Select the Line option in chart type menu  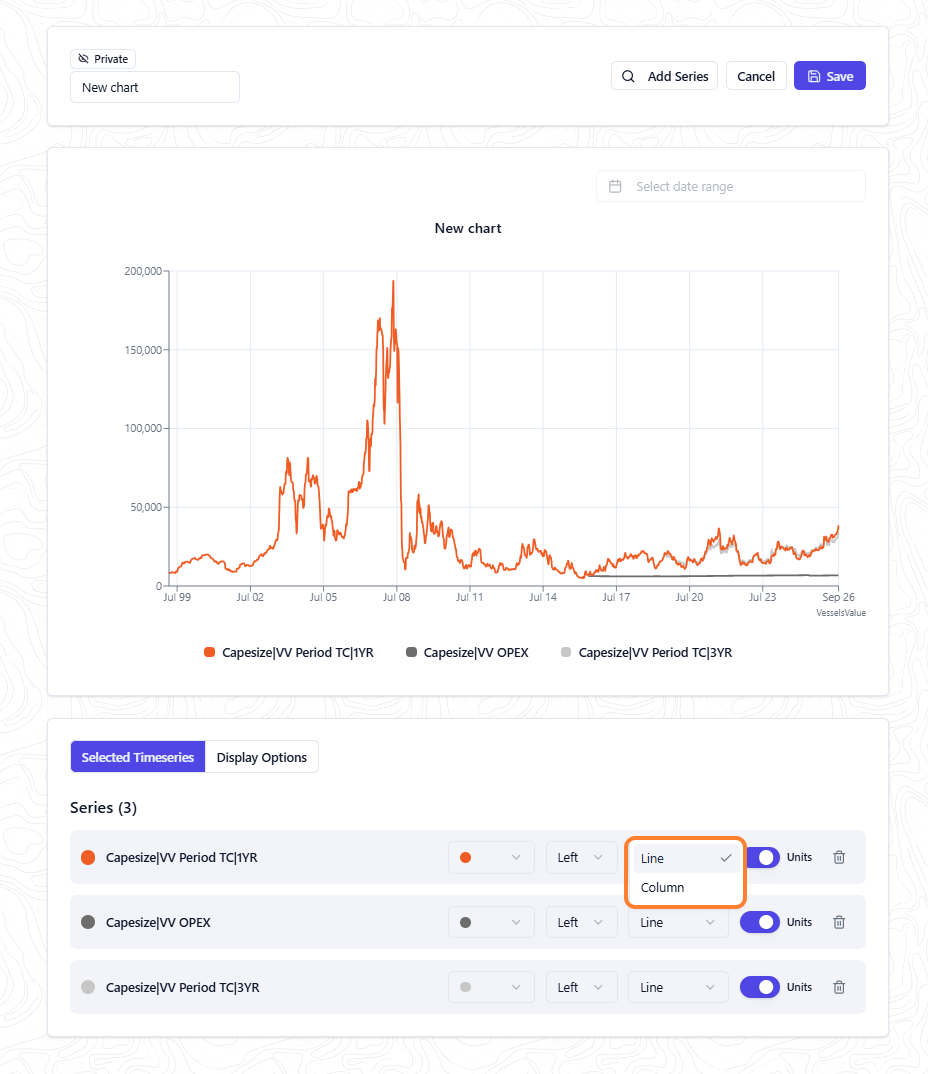pyautogui.click(x=686, y=858)
